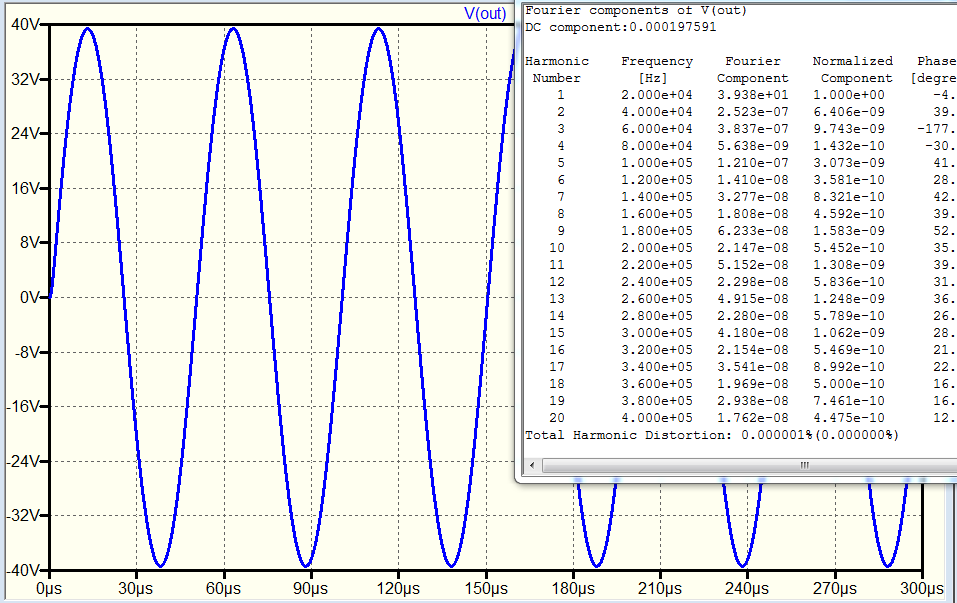The image size is (957, 603).
Task: Select the 60µs time axis label
Action: [x=223, y=589]
